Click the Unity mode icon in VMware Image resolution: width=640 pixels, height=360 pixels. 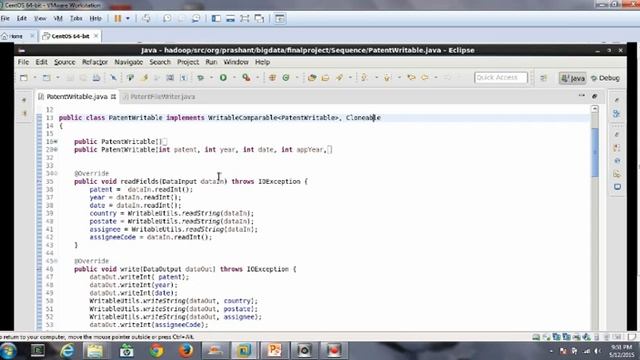pos(259,18)
